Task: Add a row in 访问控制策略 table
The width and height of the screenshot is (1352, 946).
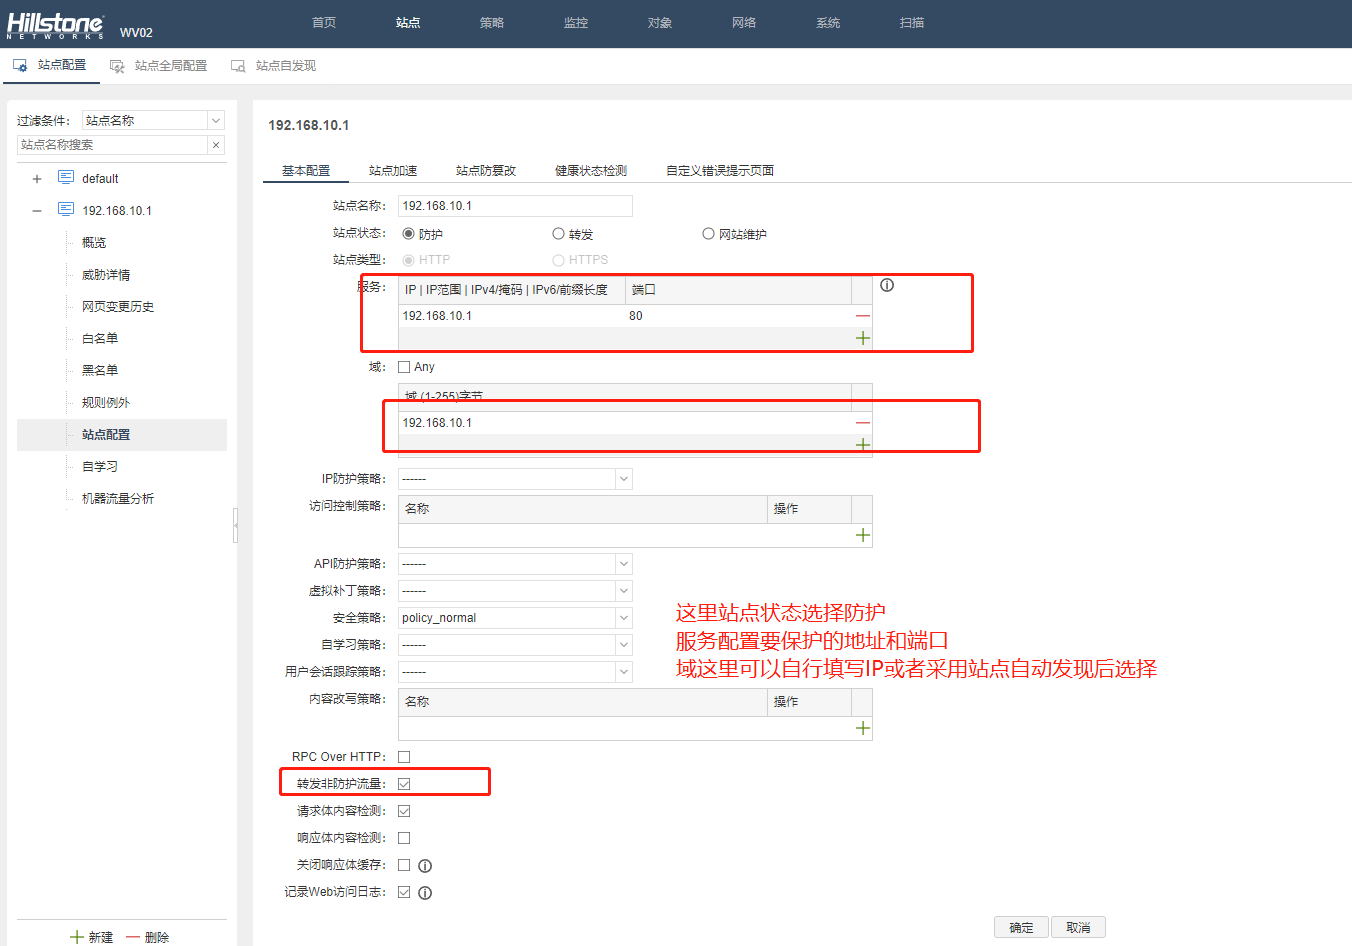Action: click(x=862, y=536)
